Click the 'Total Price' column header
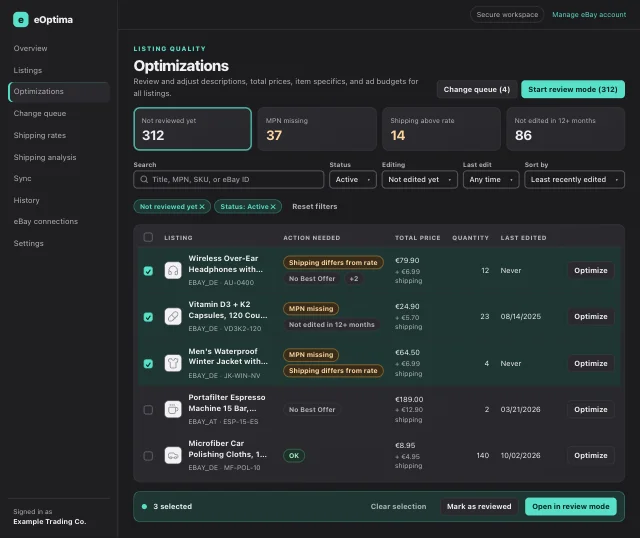The width and height of the screenshot is (640, 538). [x=418, y=238]
